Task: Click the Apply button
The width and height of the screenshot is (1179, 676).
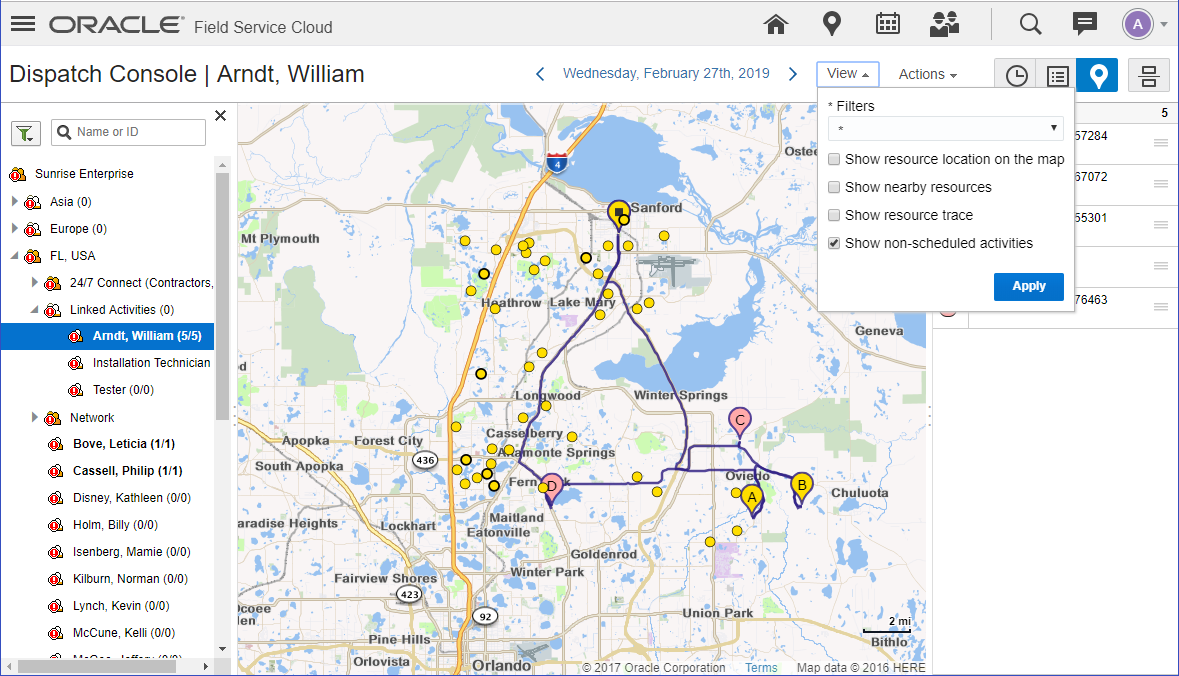Action: pos(1028,286)
